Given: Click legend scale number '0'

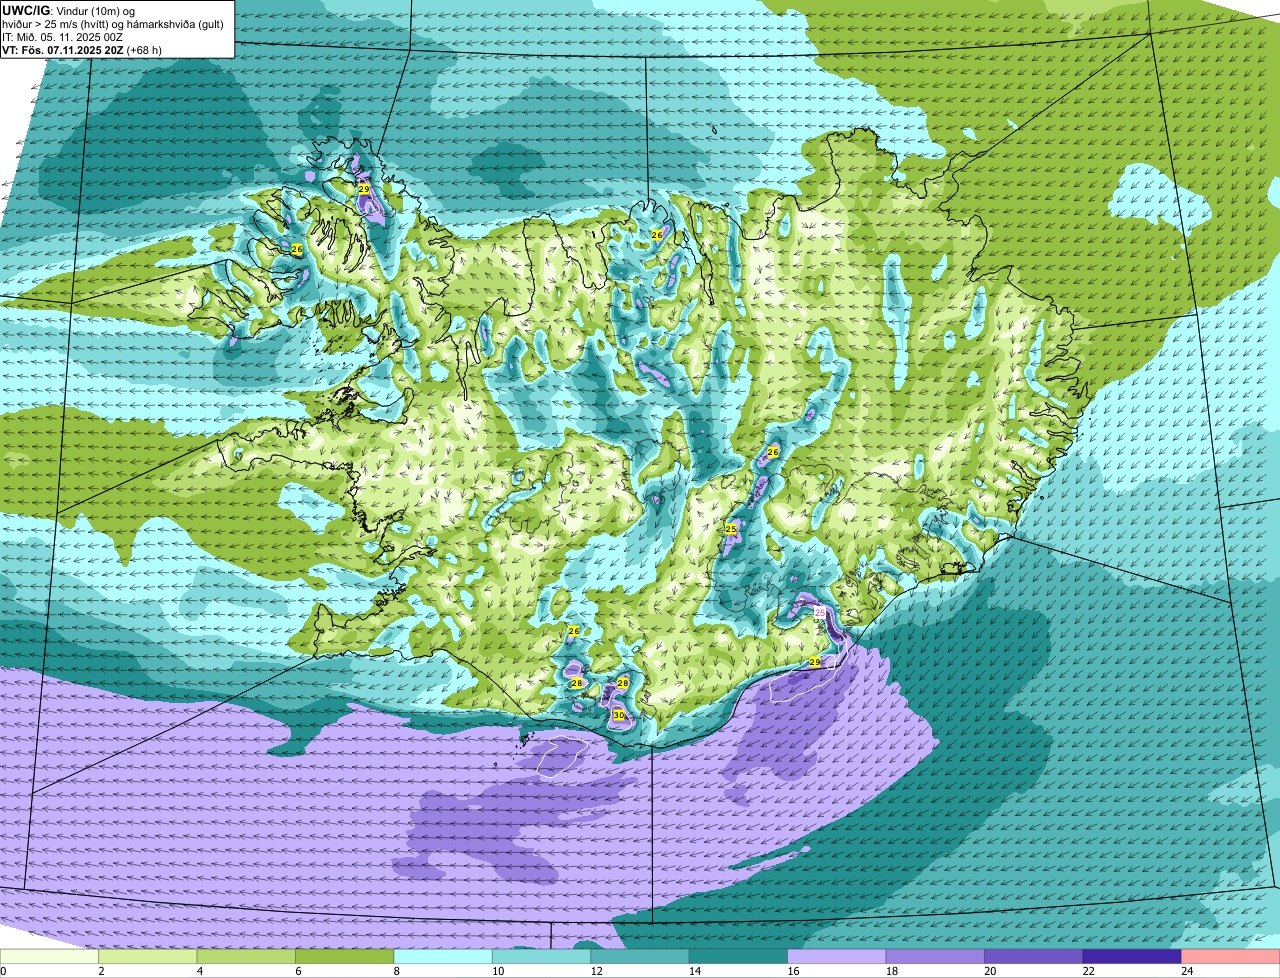Looking at the screenshot, I should pos(3,971).
